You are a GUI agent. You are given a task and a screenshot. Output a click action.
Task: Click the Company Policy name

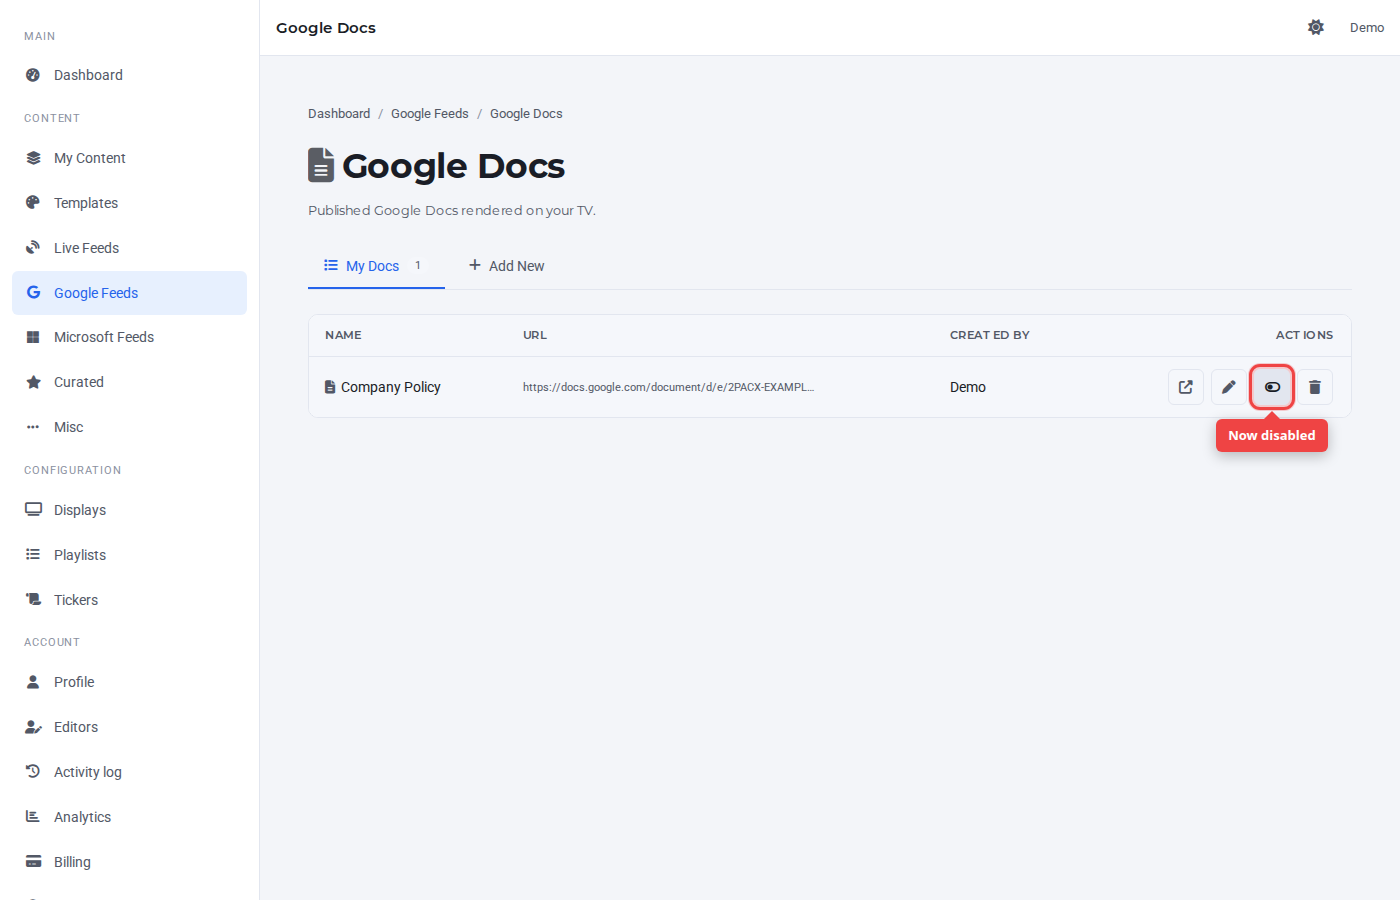point(391,387)
